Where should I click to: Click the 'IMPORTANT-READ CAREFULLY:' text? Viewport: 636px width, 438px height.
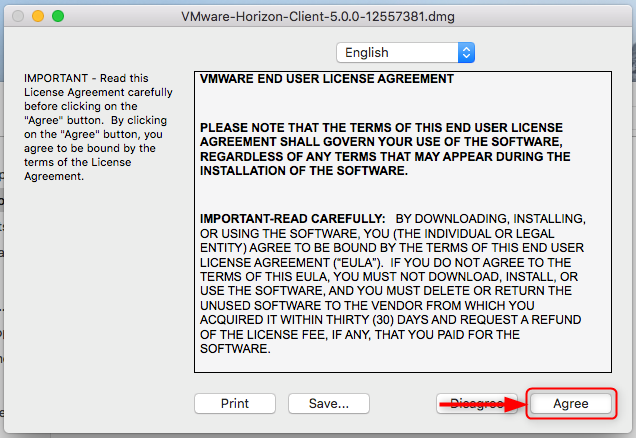[x=292, y=219]
